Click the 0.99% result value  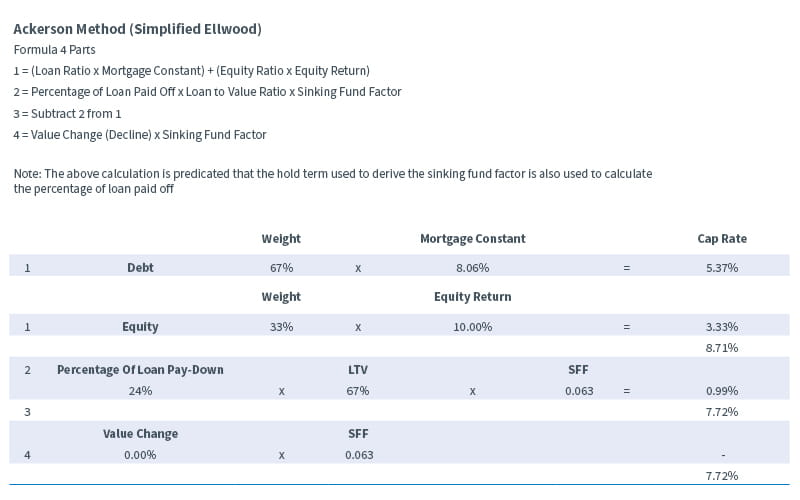click(721, 391)
